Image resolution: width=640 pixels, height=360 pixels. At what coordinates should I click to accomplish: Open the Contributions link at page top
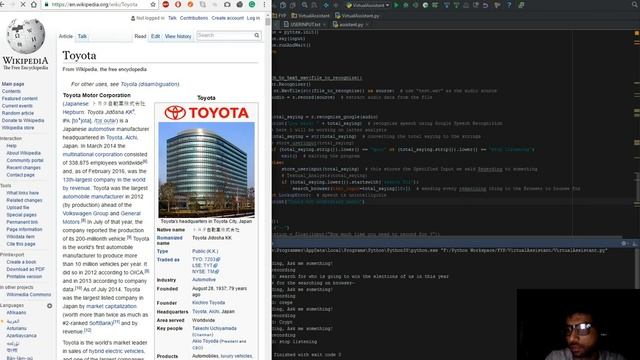tap(194, 18)
